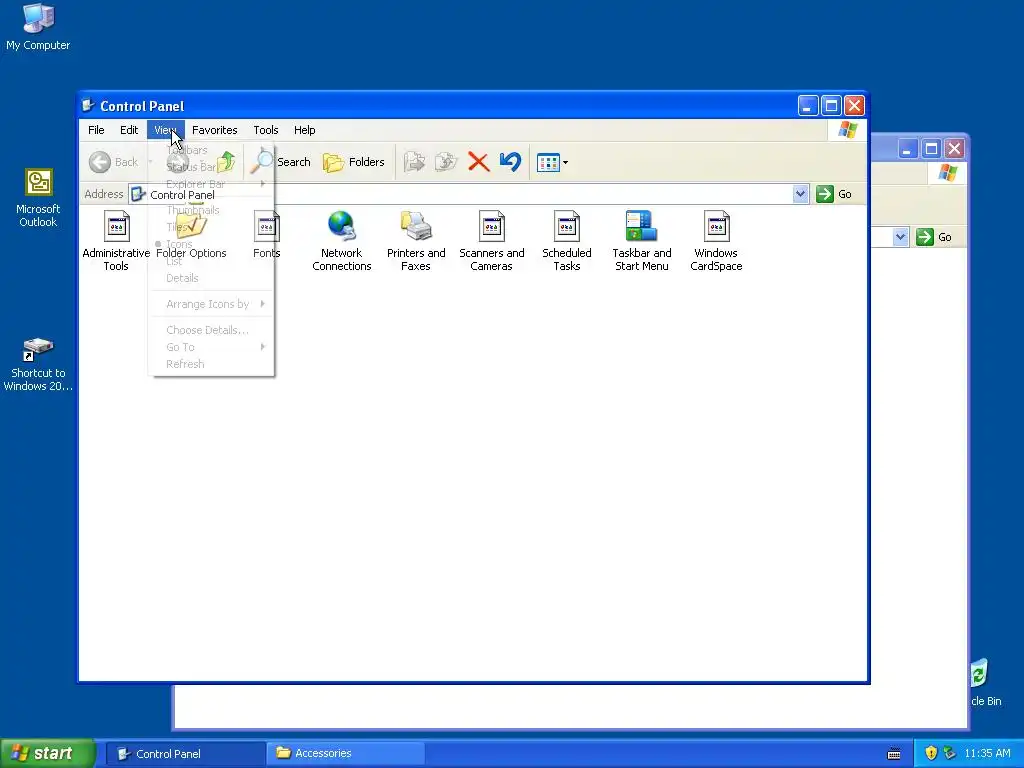Open the Tools menu
Screen dimensions: 1024x768
tap(266, 130)
